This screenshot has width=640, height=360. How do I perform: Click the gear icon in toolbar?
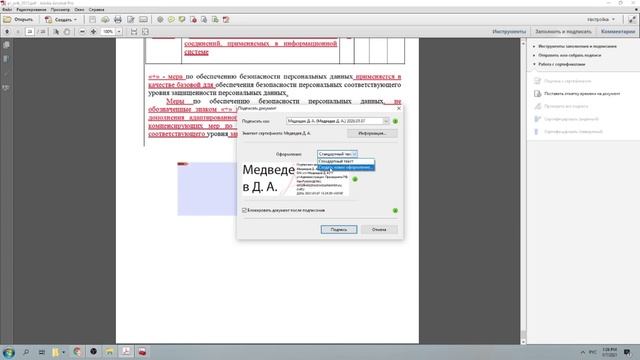(160, 20)
